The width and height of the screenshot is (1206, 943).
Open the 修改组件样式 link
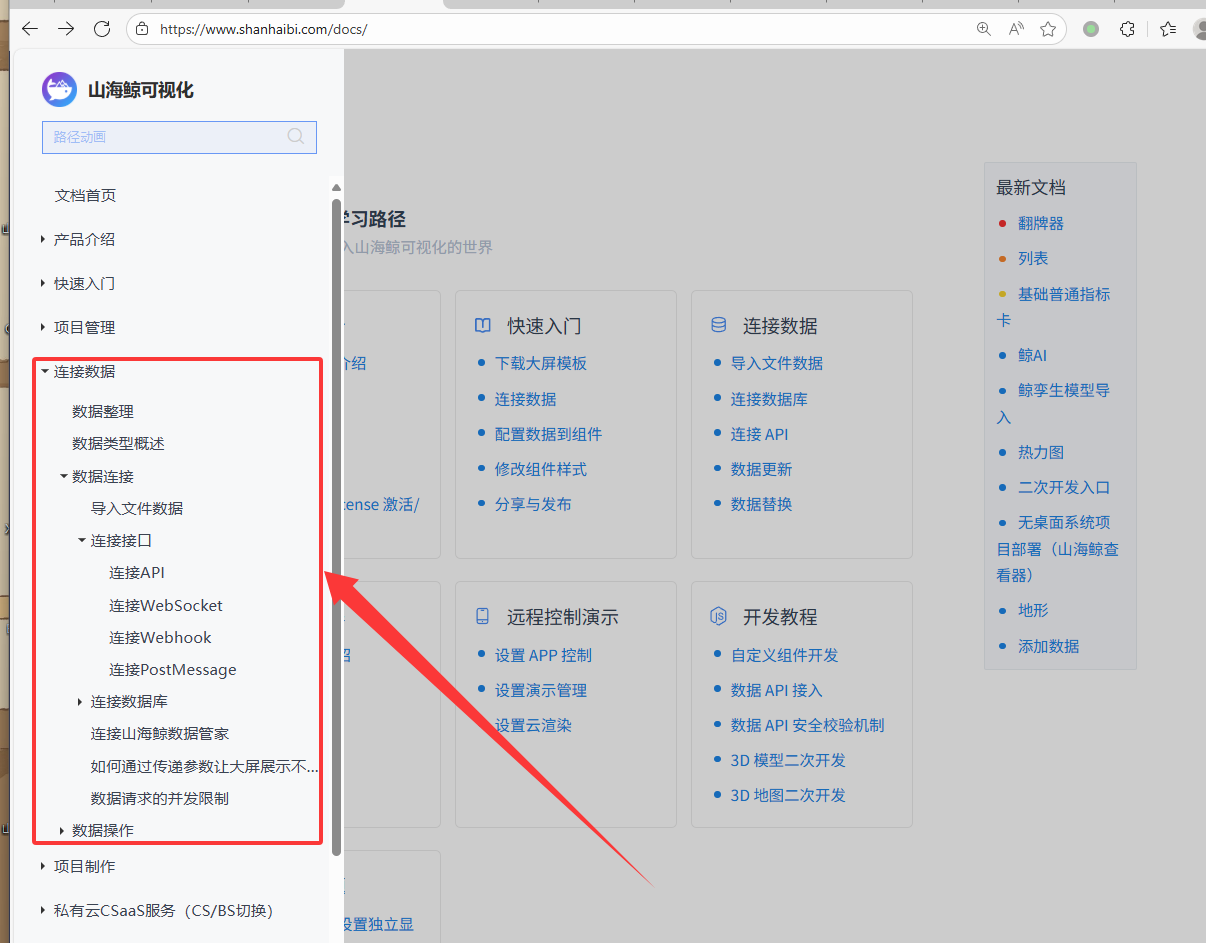tap(541, 469)
